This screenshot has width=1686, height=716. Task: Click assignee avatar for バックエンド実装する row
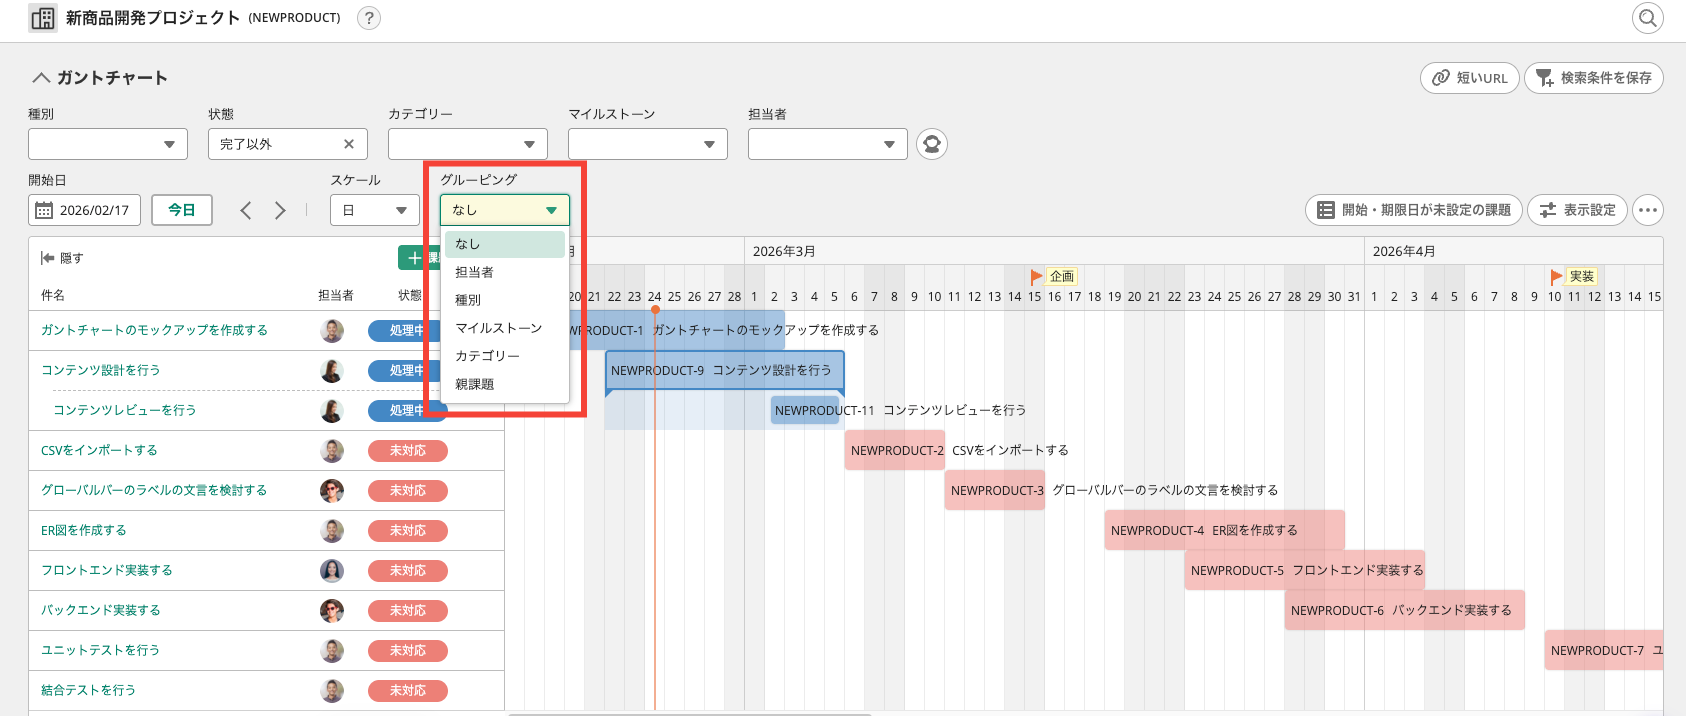tap(332, 611)
